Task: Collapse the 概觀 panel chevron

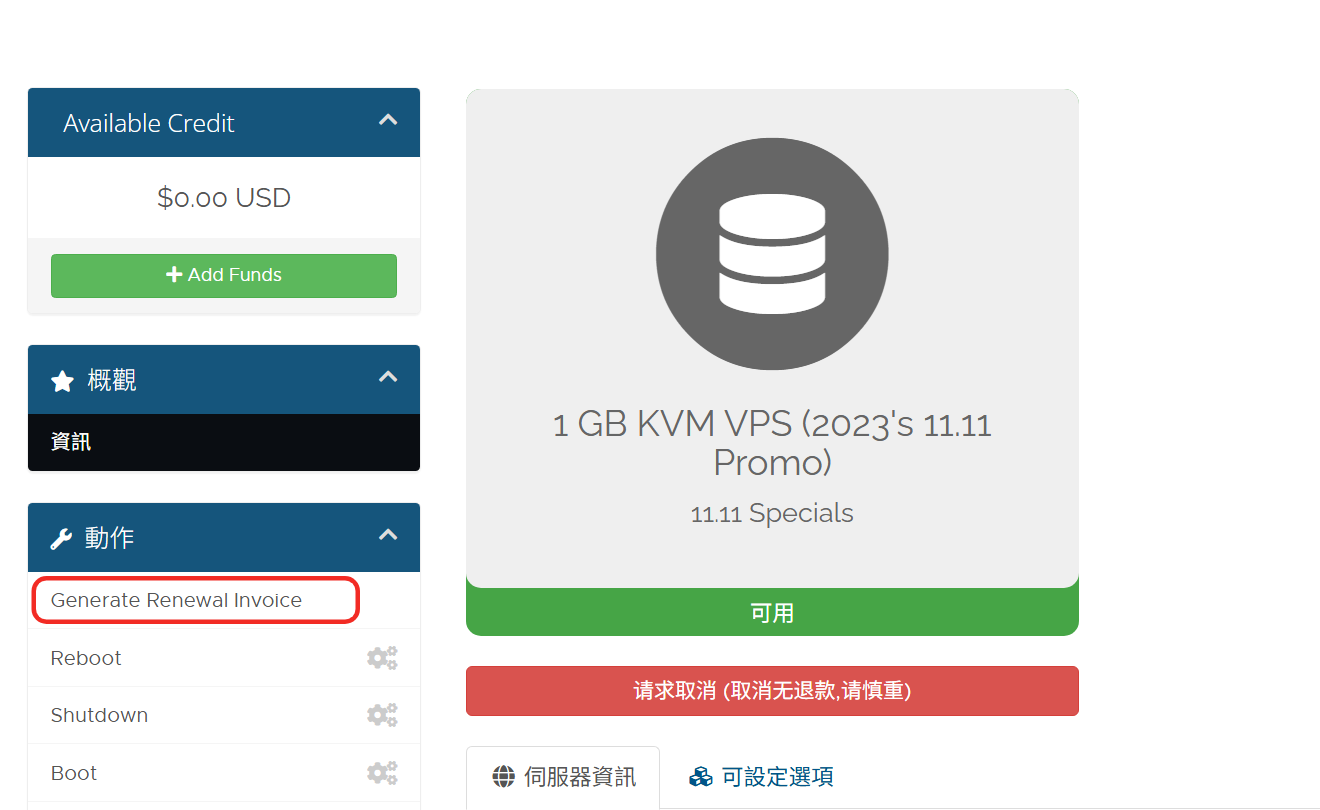Action: [x=388, y=377]
